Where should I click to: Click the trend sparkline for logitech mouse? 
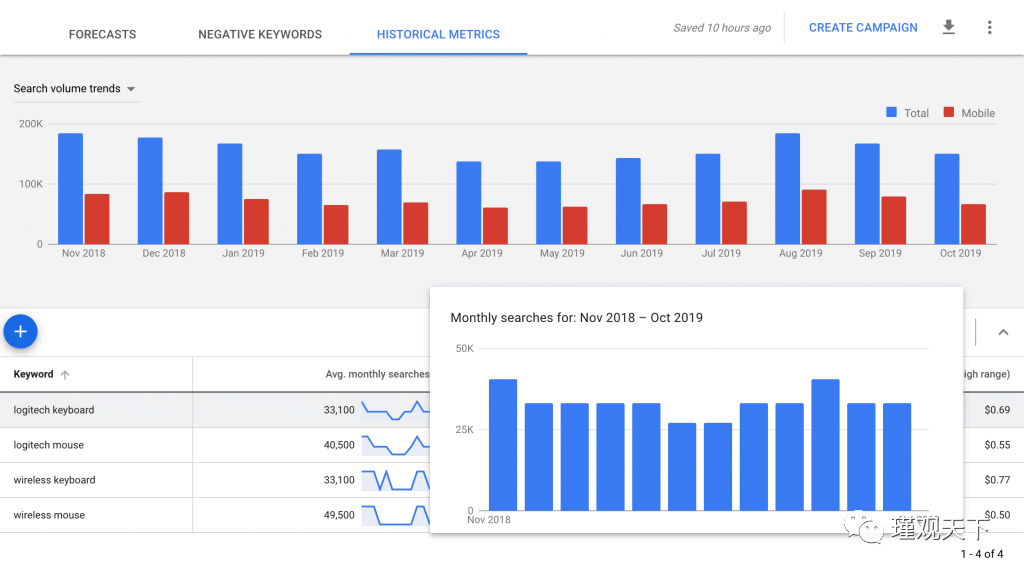pyautogui.click(x=394, y=445)
